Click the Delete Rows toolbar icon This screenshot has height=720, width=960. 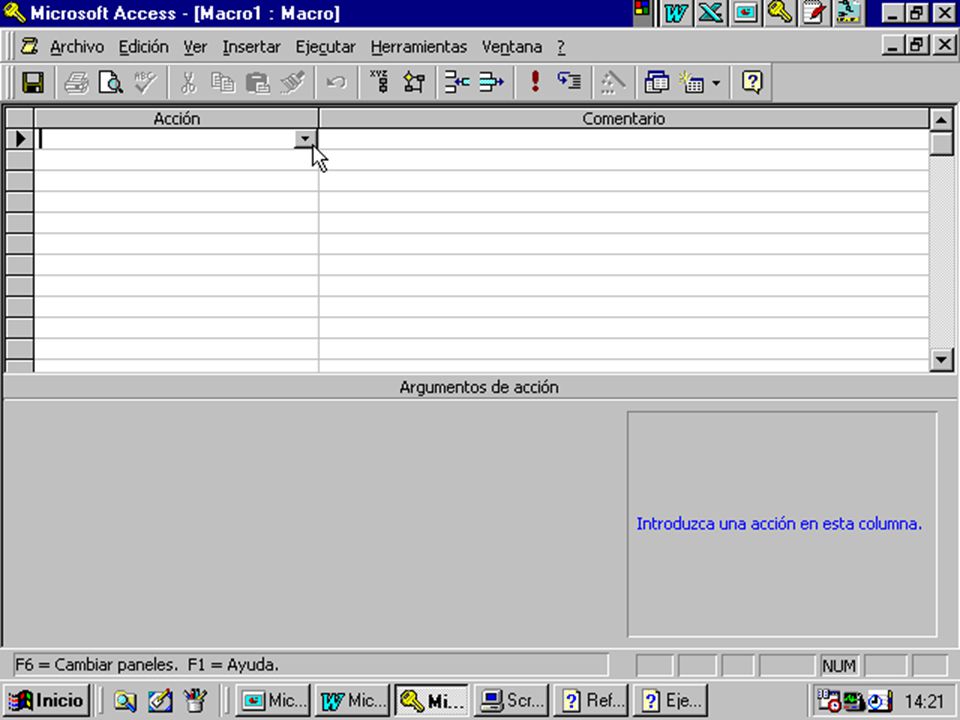[x=492, y=82]
